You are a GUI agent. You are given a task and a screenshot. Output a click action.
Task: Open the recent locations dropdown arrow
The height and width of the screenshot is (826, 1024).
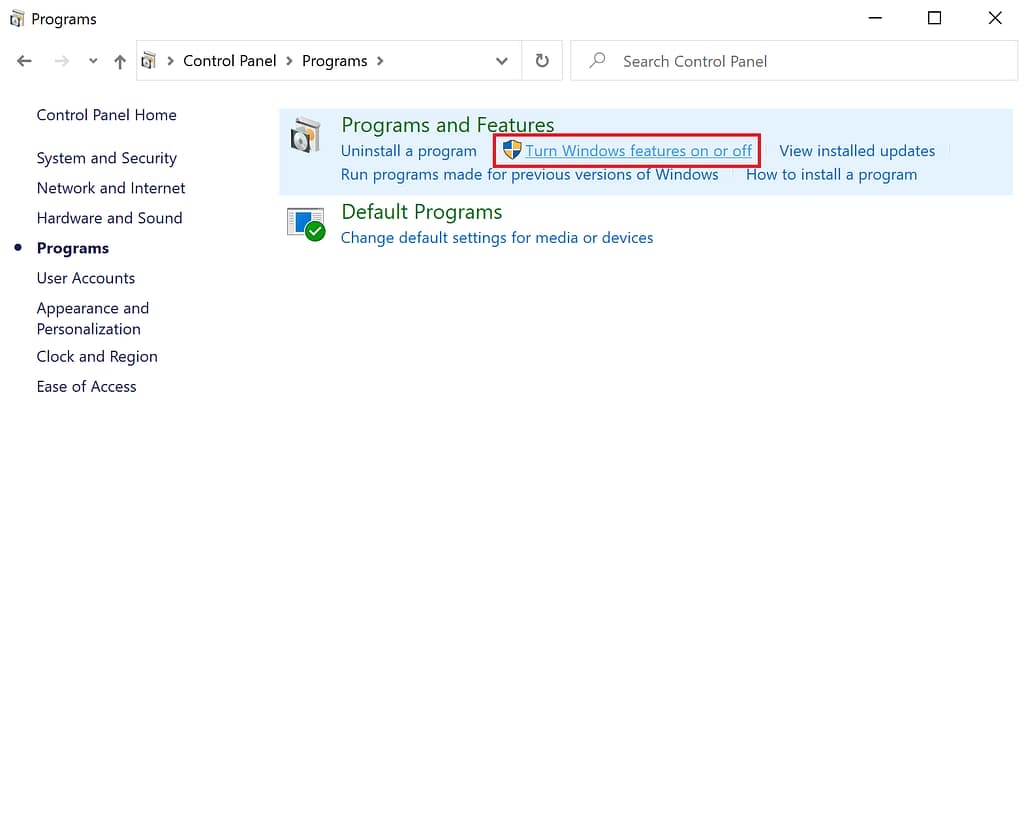click(x=92, y=61)
